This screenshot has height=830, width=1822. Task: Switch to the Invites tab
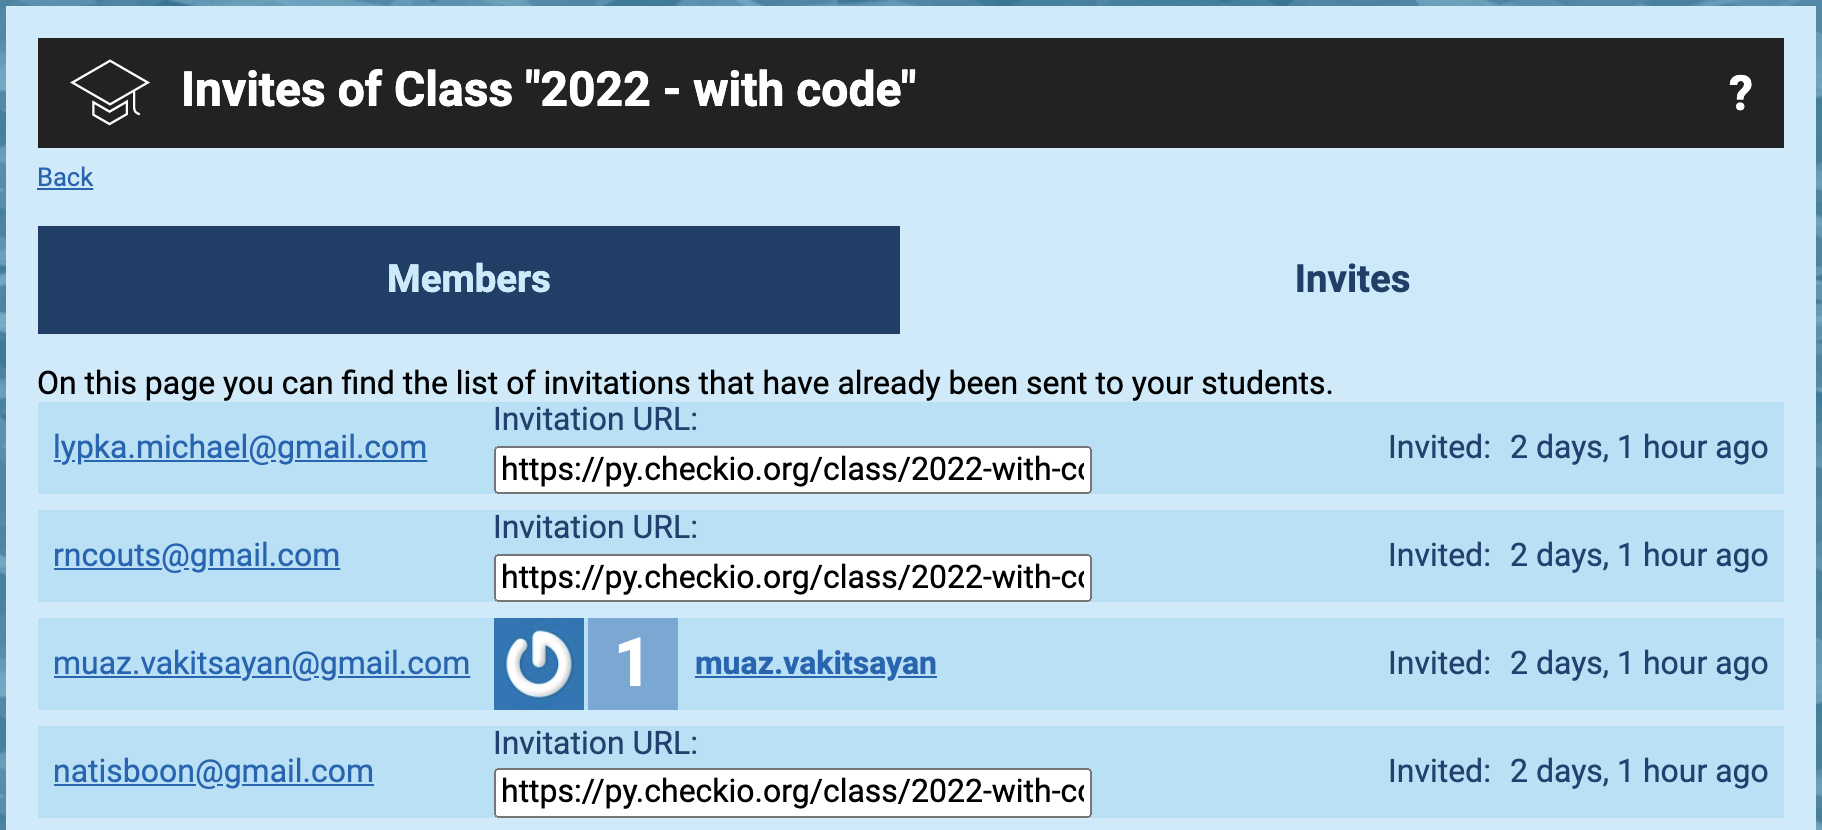[x=1352, y=280]
